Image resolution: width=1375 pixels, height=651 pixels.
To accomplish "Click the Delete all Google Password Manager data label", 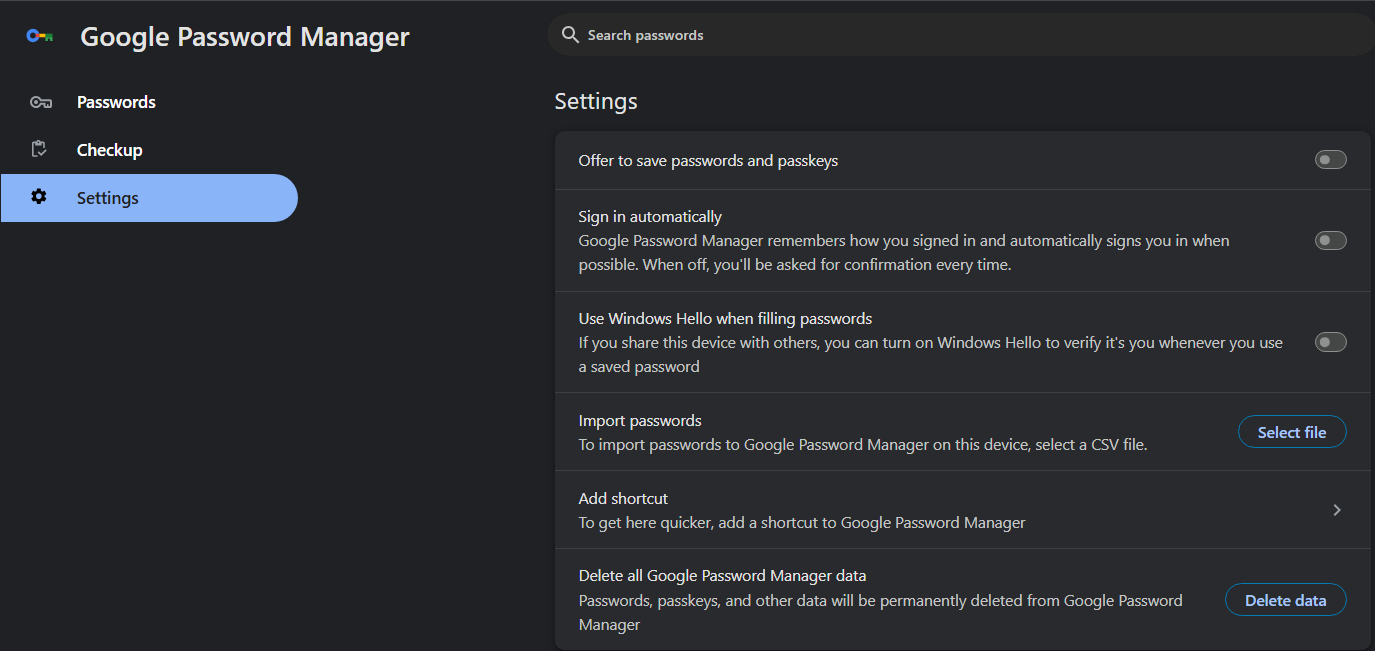I will point(722,576).
